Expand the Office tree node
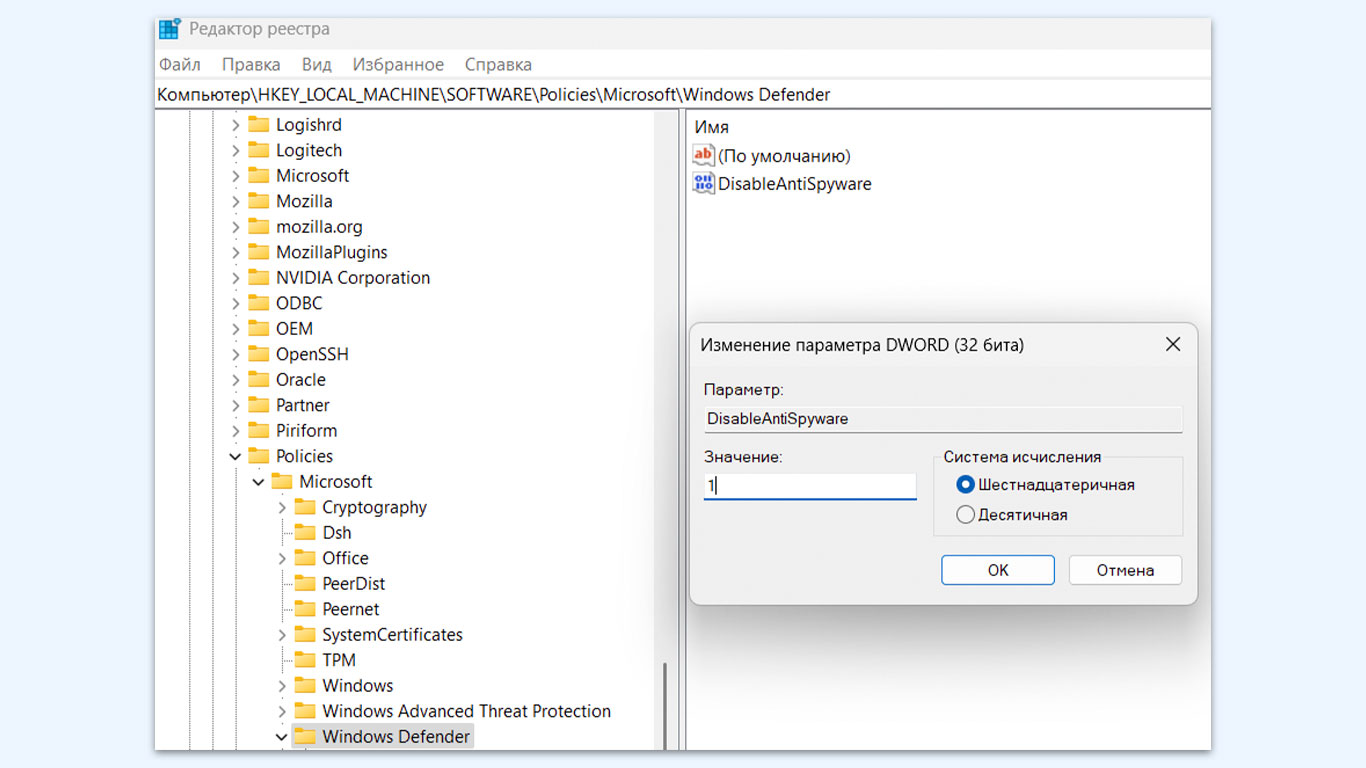This screenshot has height=768, width=1366. pos(282,558)
